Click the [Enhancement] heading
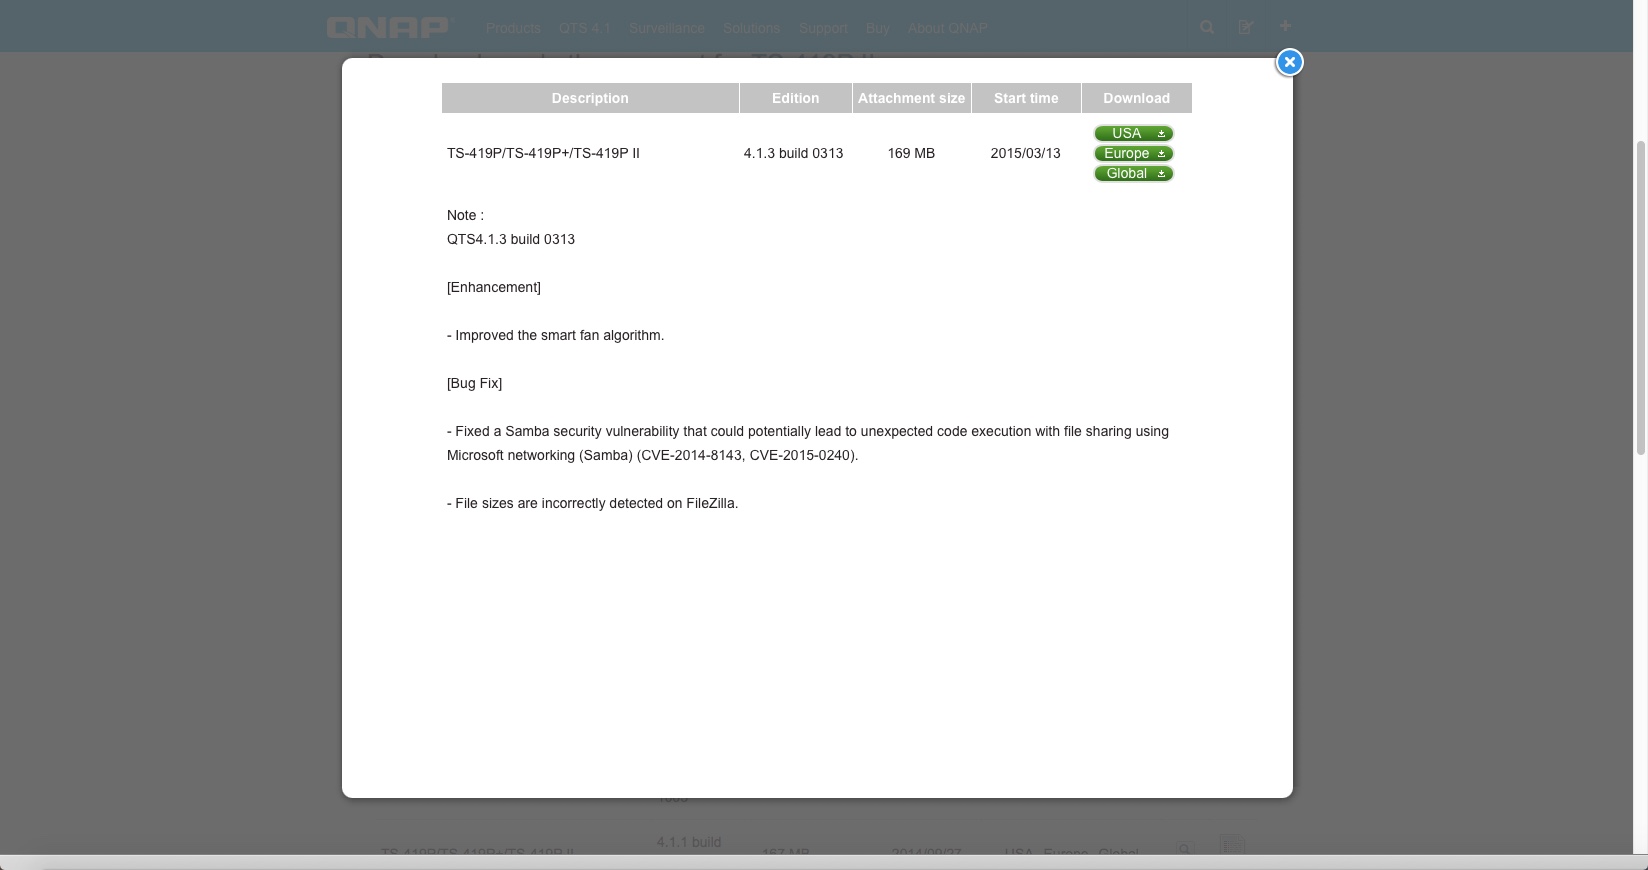 pos(494,287)
